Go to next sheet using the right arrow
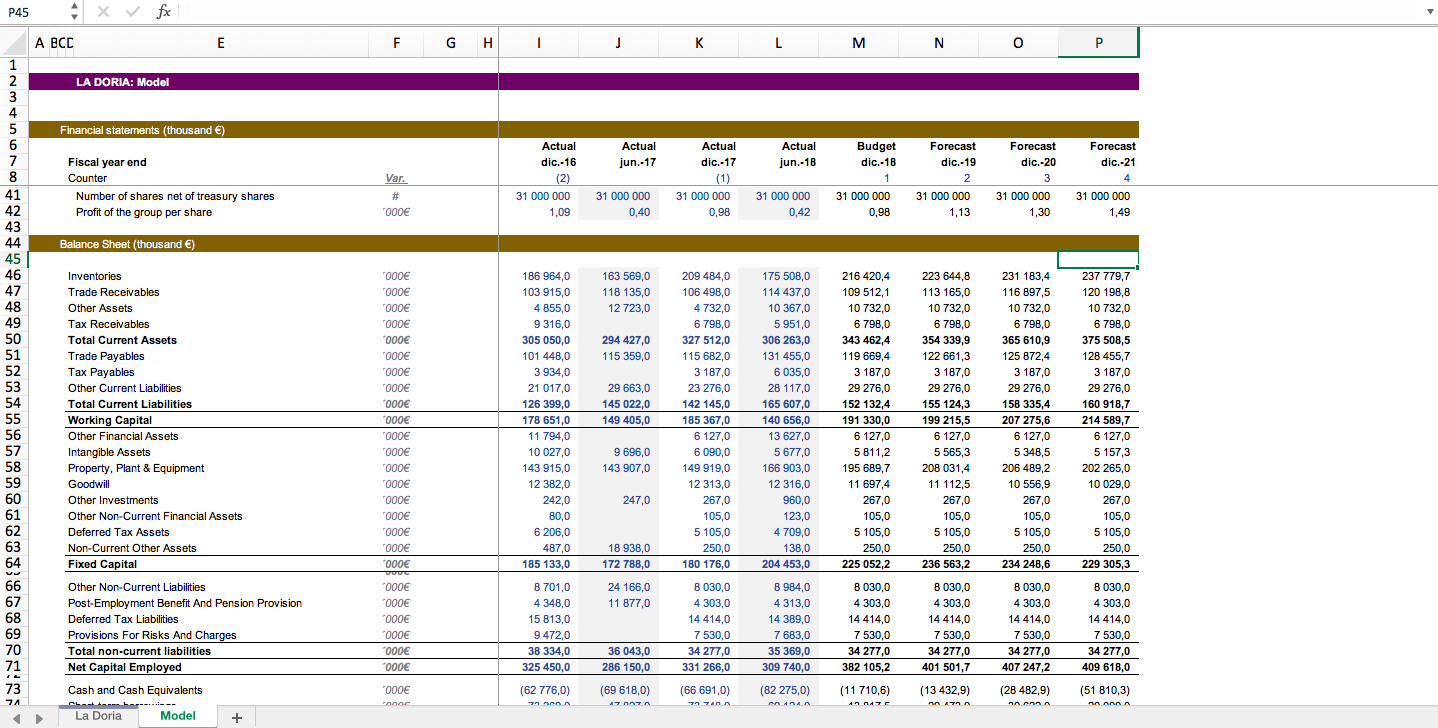The image size is (1438, 728). point(39,717)
